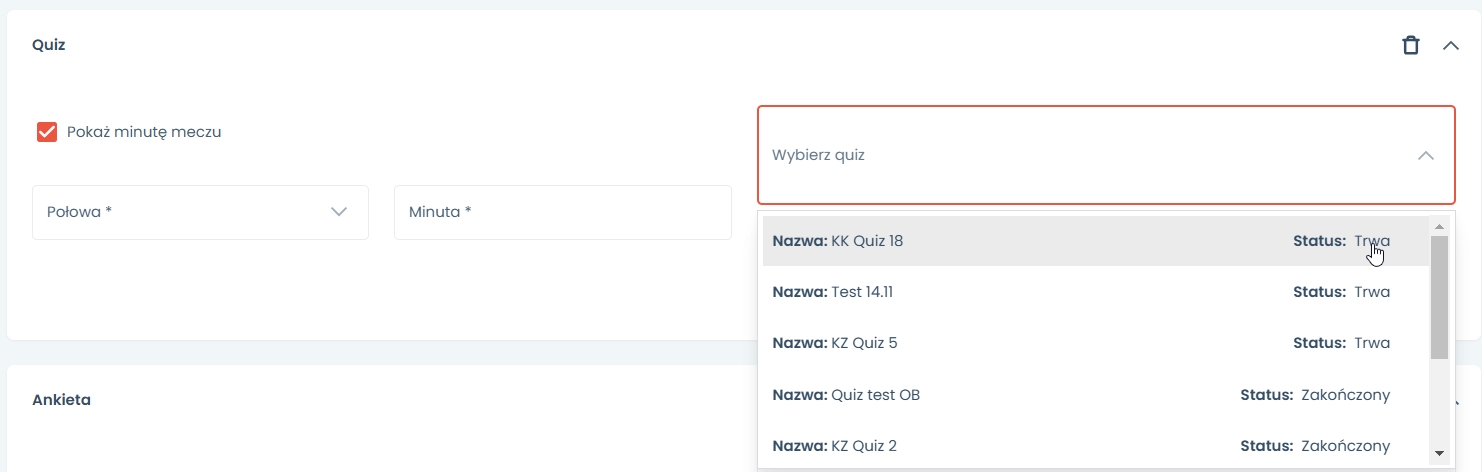Focus the Minuta input field
1482x472 pixels.
click(x=562, y=212)
